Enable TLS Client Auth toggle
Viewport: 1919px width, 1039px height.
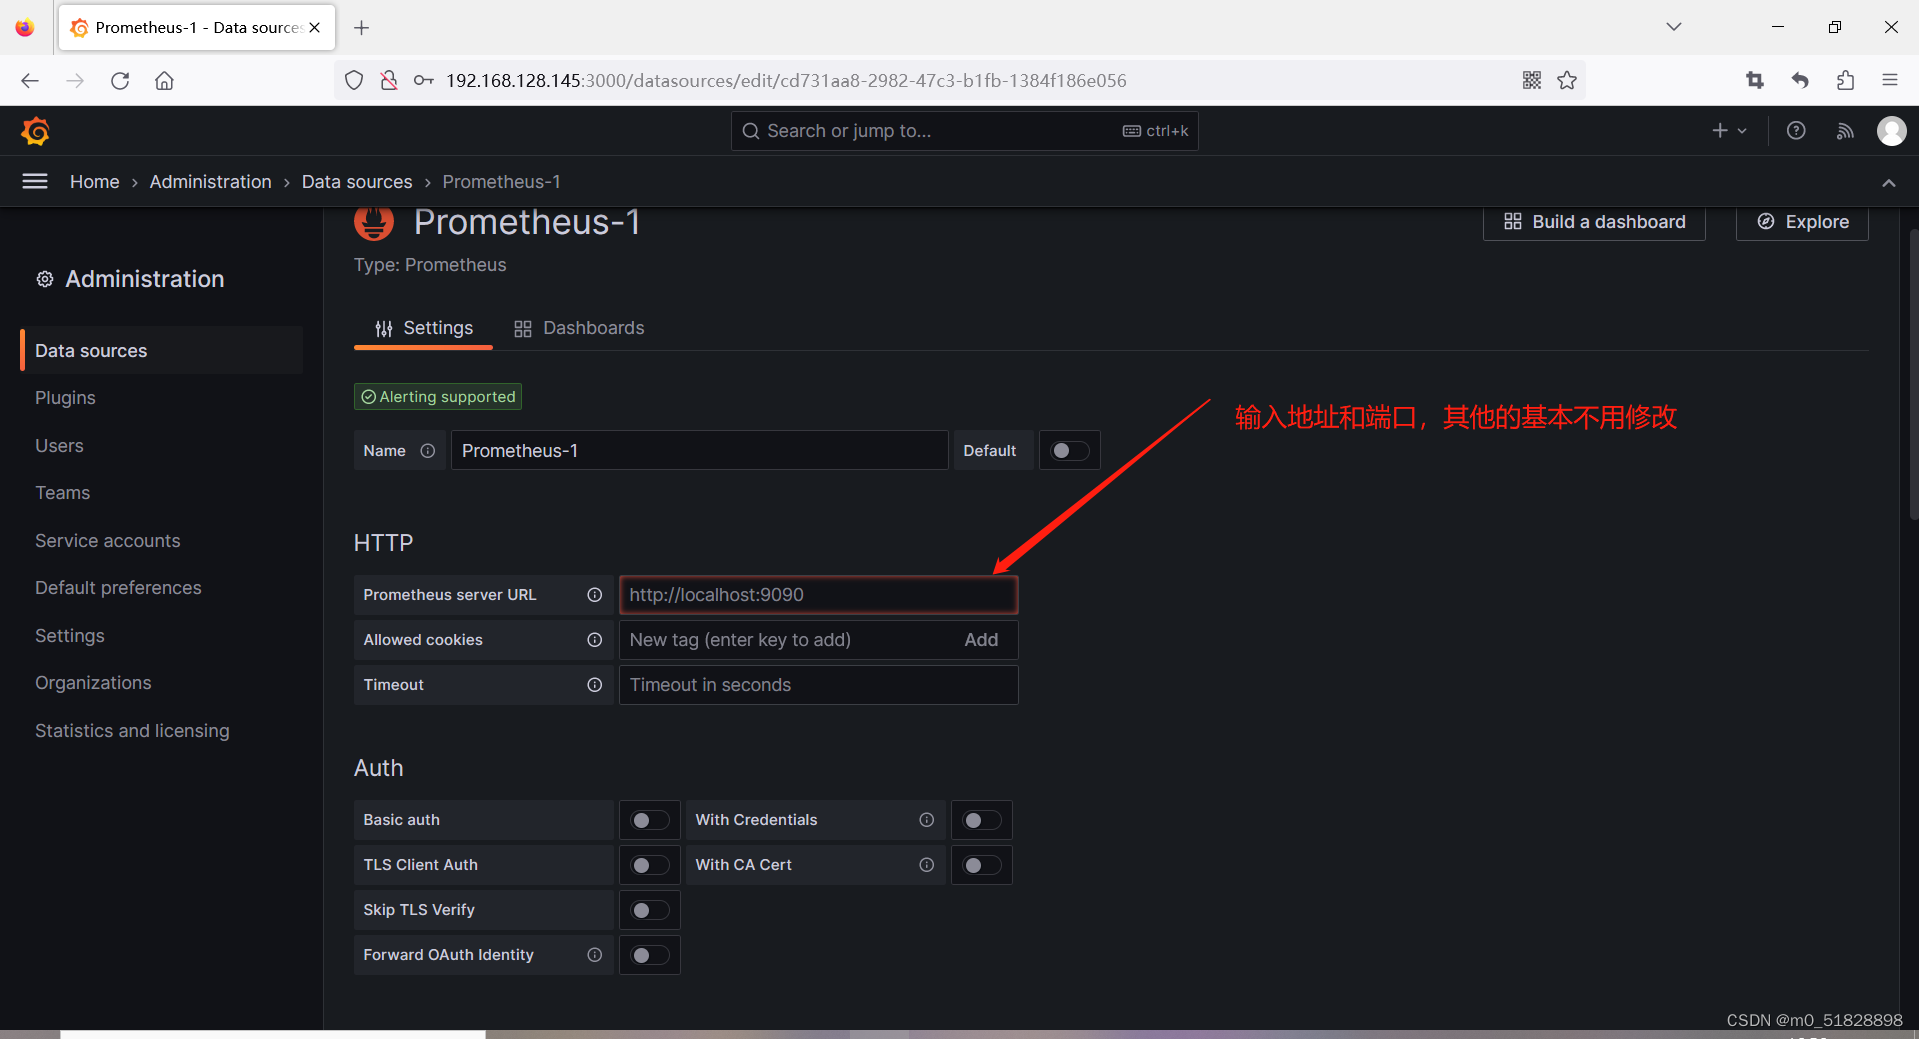650,865
